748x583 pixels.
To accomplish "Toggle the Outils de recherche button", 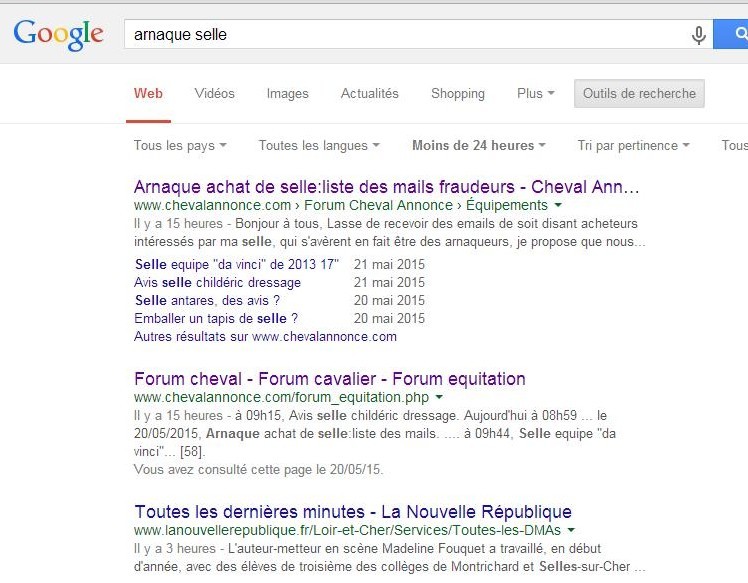I will click(x=639, y=94).
